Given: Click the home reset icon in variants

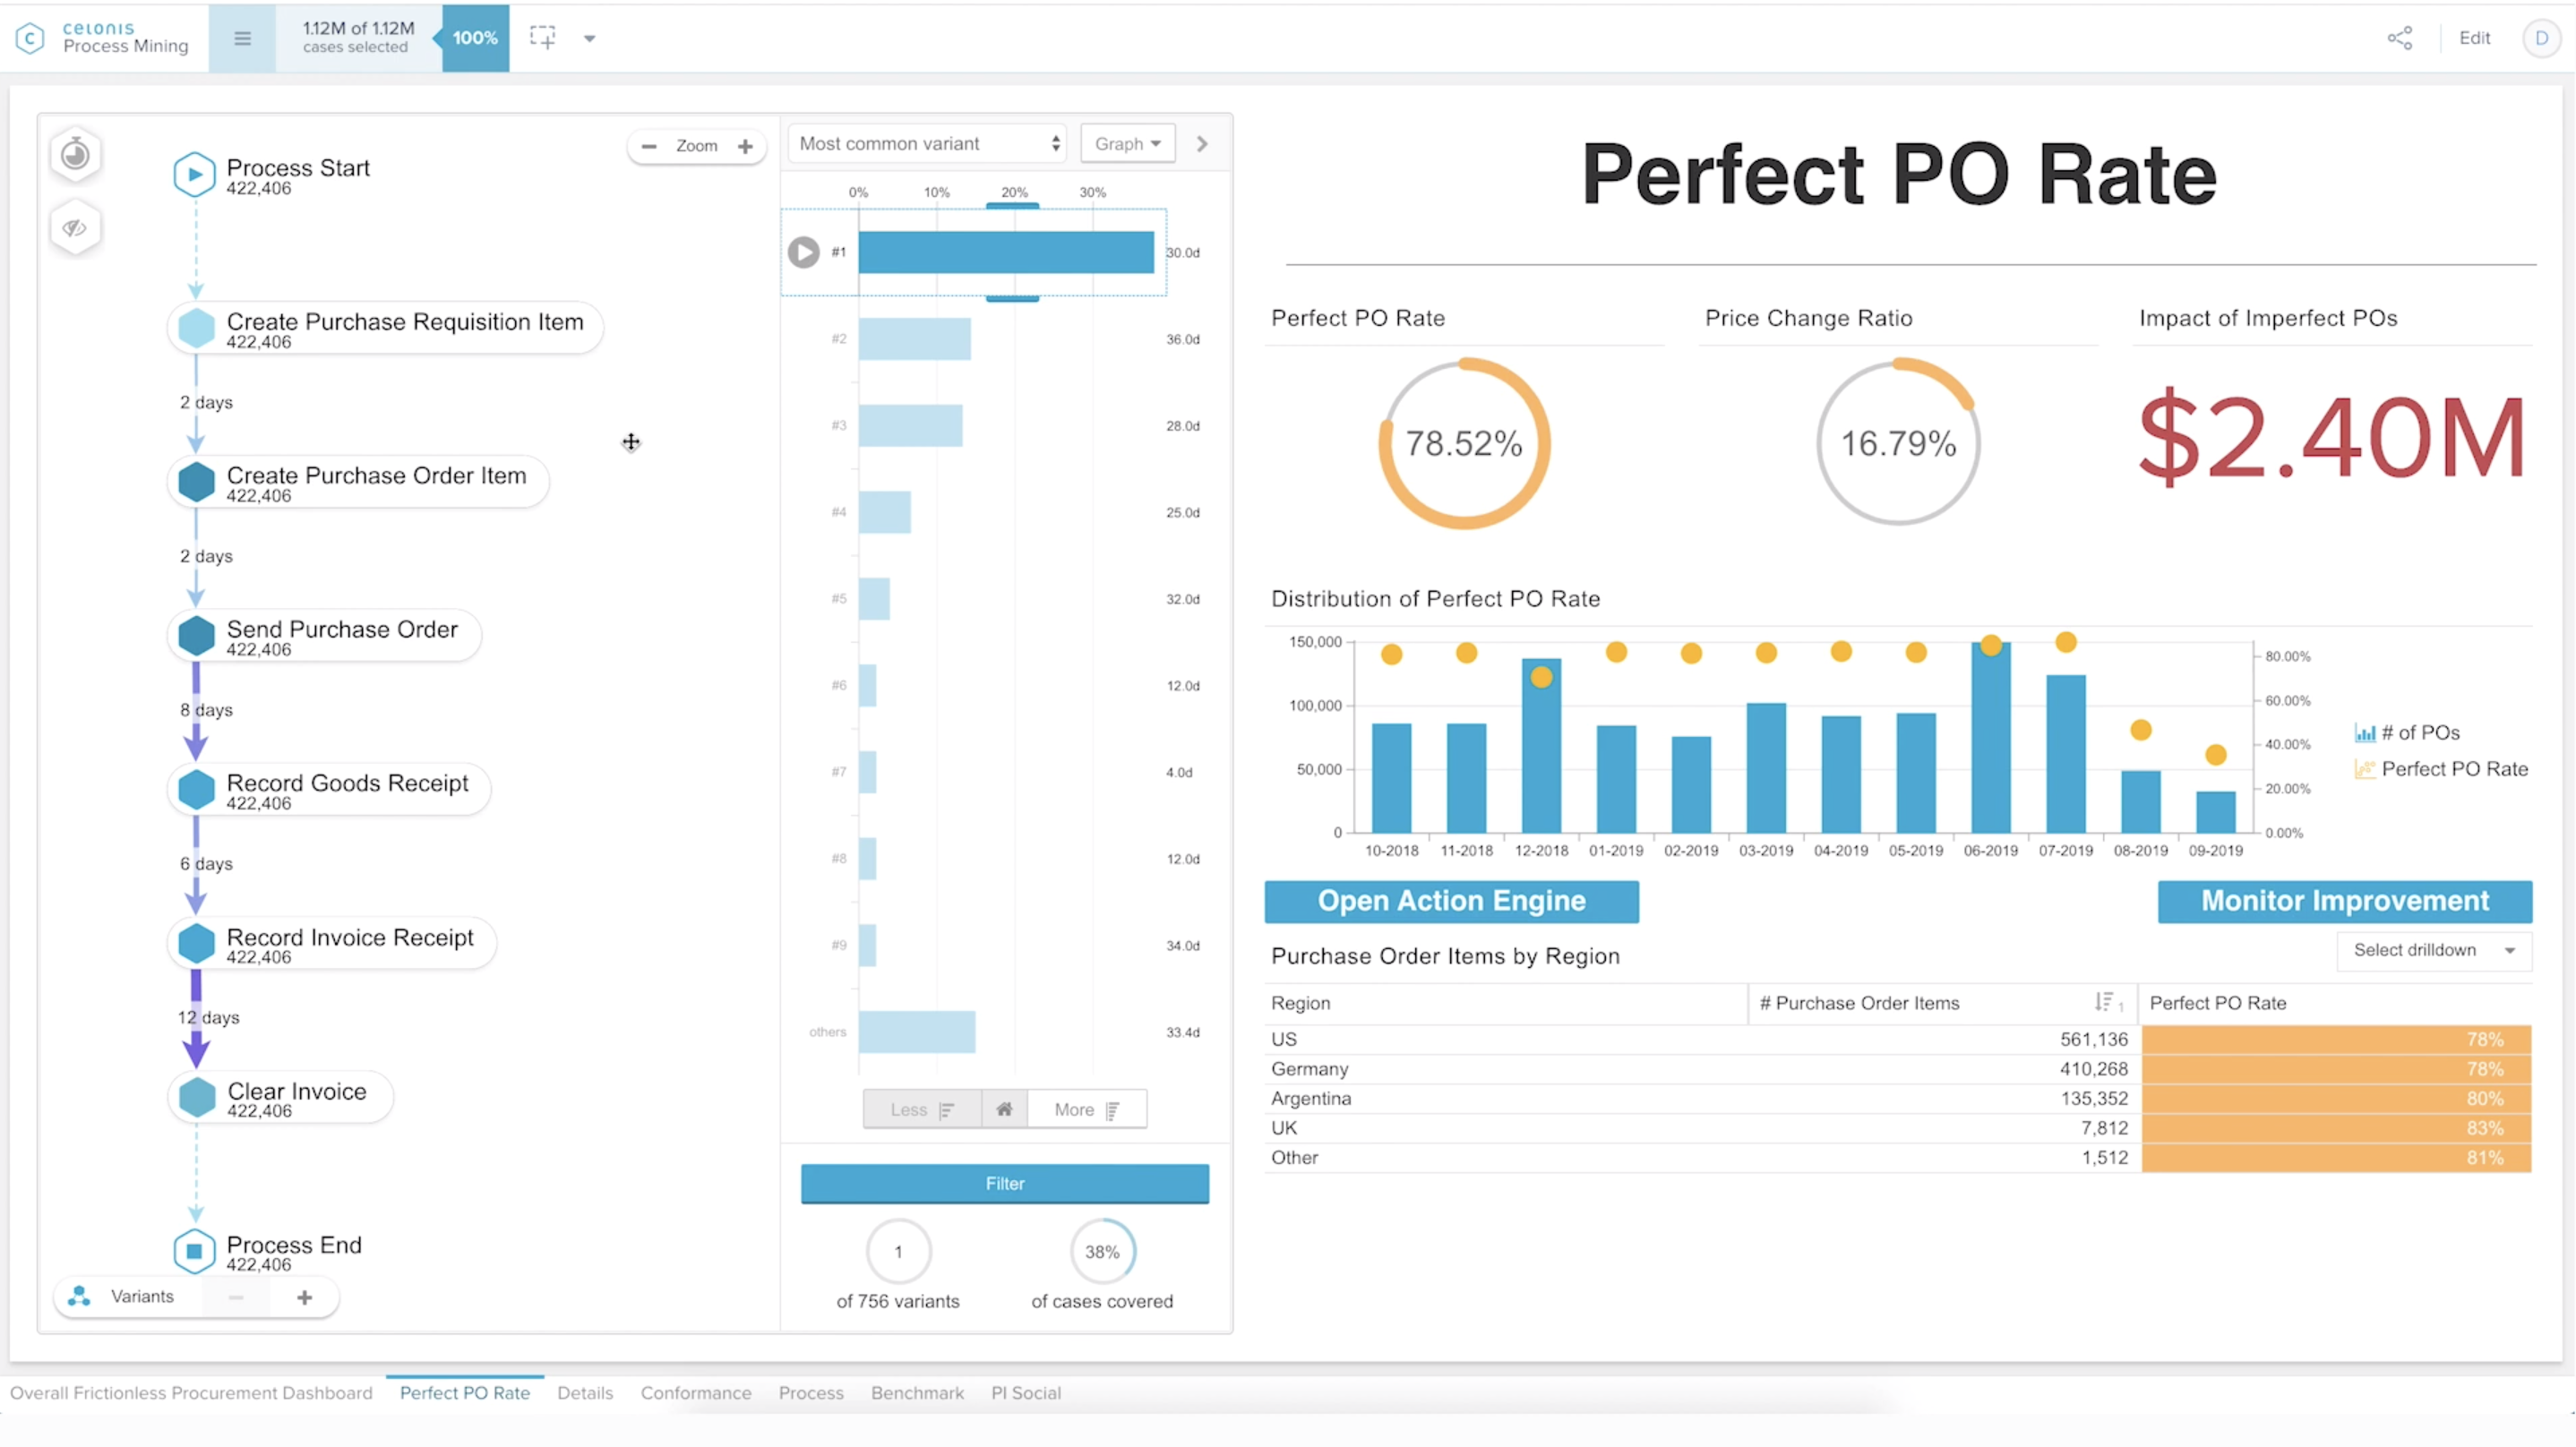Looking at the screenshot, I should click(x=1004, y=1109).
